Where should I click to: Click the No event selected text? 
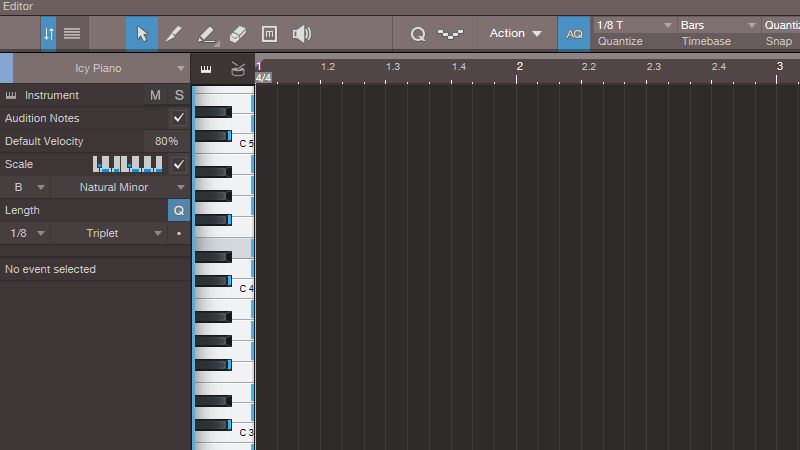point(50,269)
